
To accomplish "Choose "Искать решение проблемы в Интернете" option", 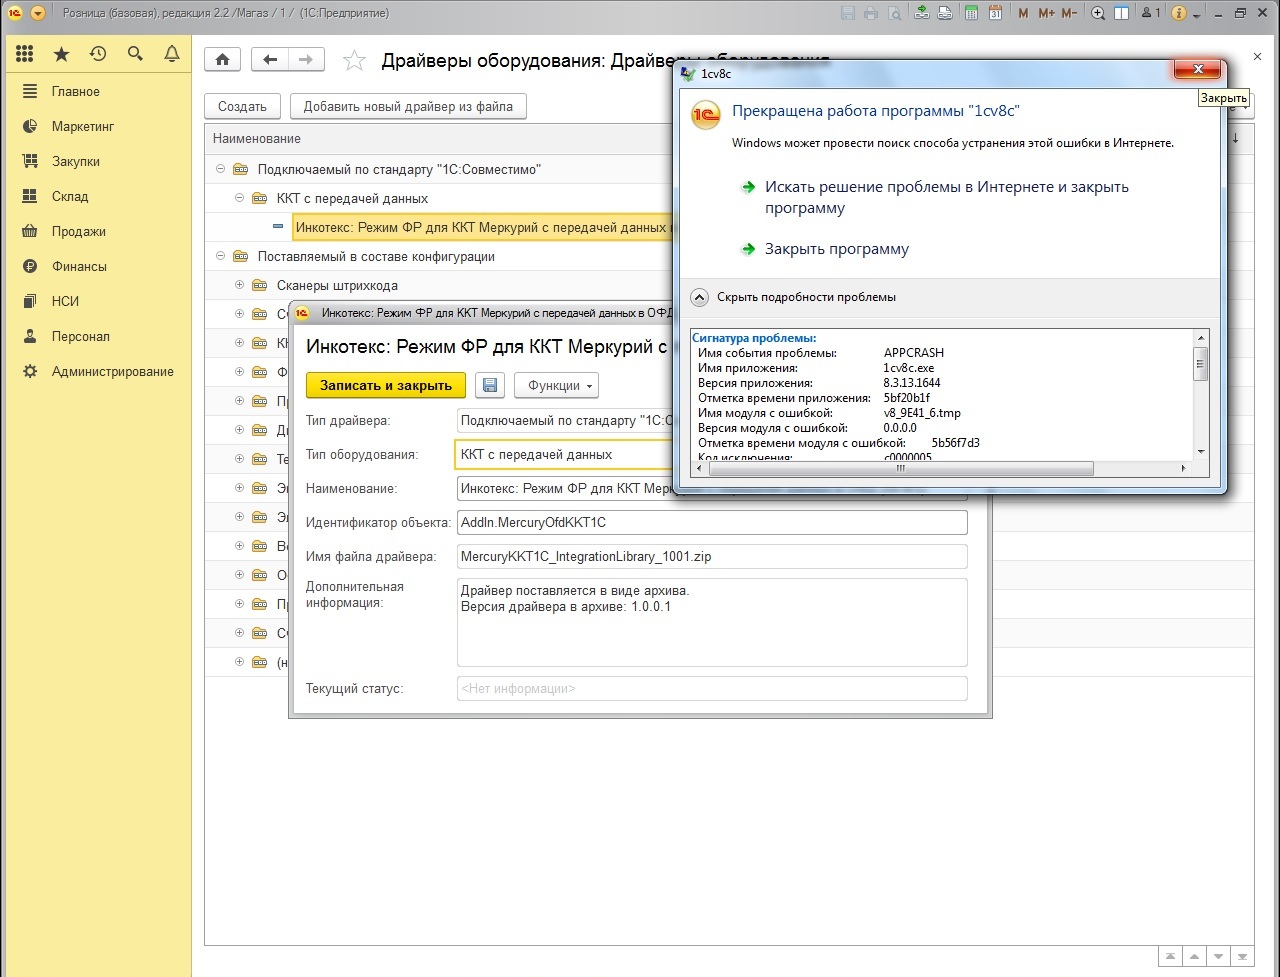I will 947,198.
